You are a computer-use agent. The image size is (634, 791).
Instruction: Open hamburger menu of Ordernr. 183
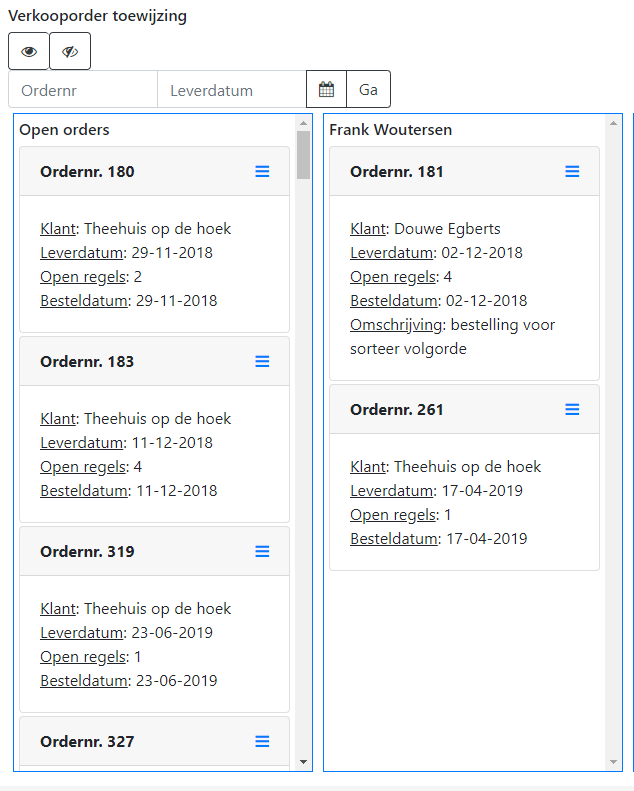tap(262, 362)
